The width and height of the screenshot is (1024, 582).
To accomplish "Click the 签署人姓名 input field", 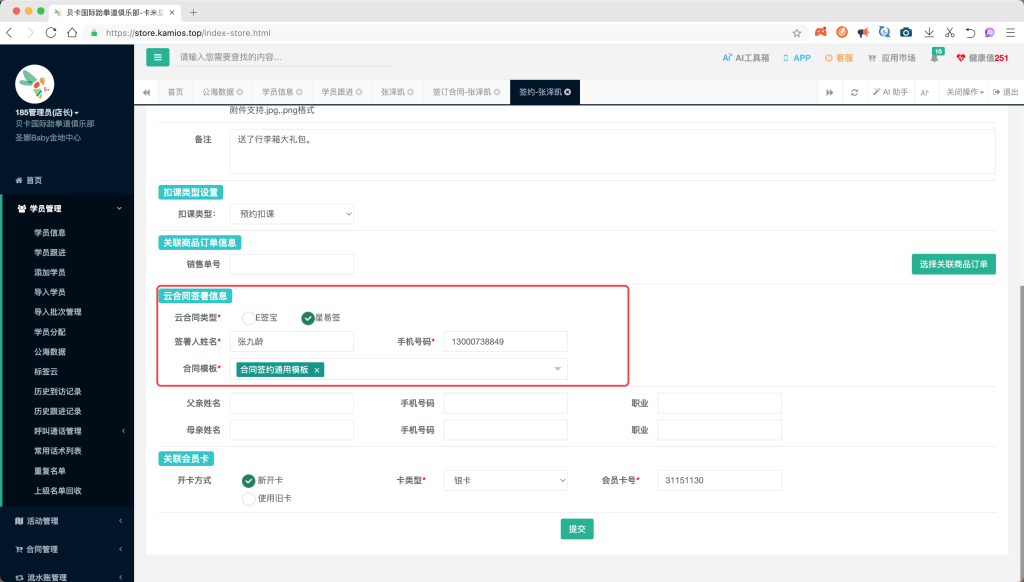I will pos(292,341).
